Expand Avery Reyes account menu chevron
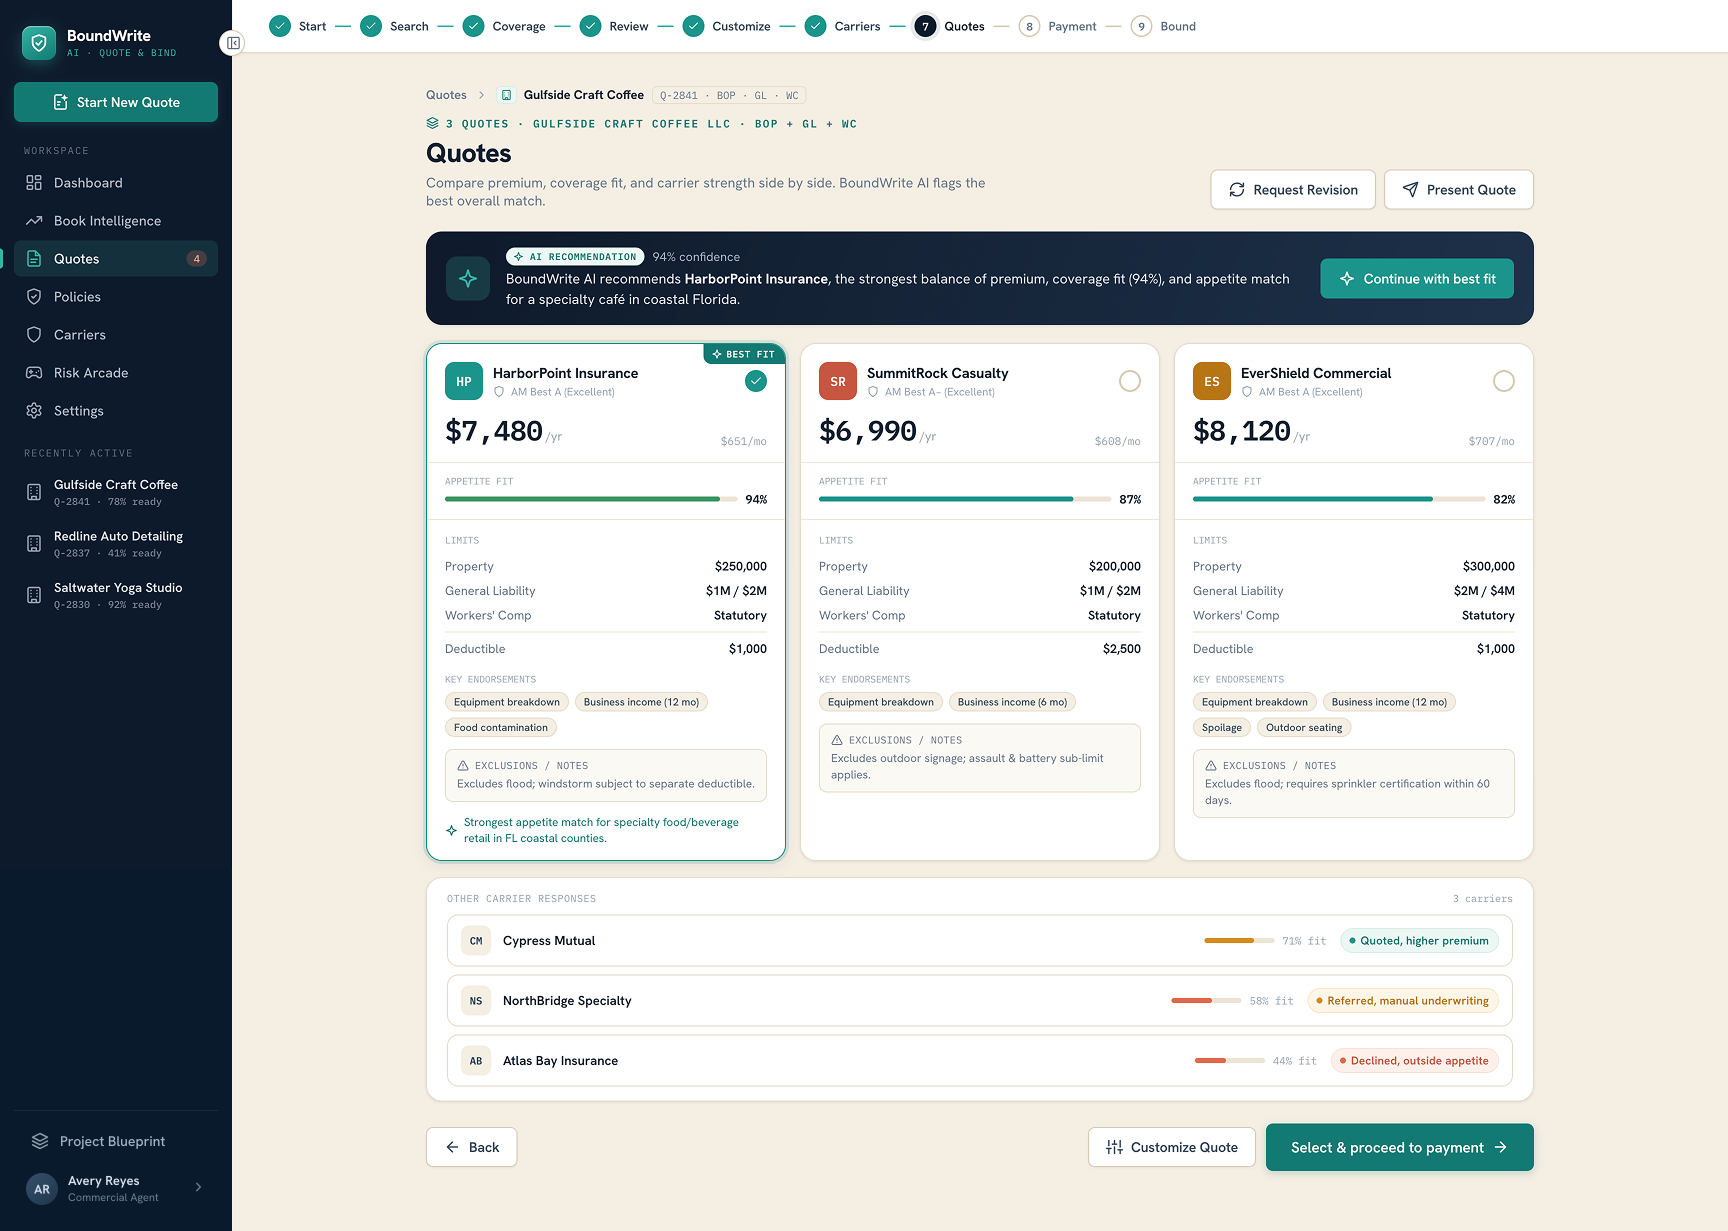The width and height of the screenshot is (1728, 1231). click(x=198, y=1188)
